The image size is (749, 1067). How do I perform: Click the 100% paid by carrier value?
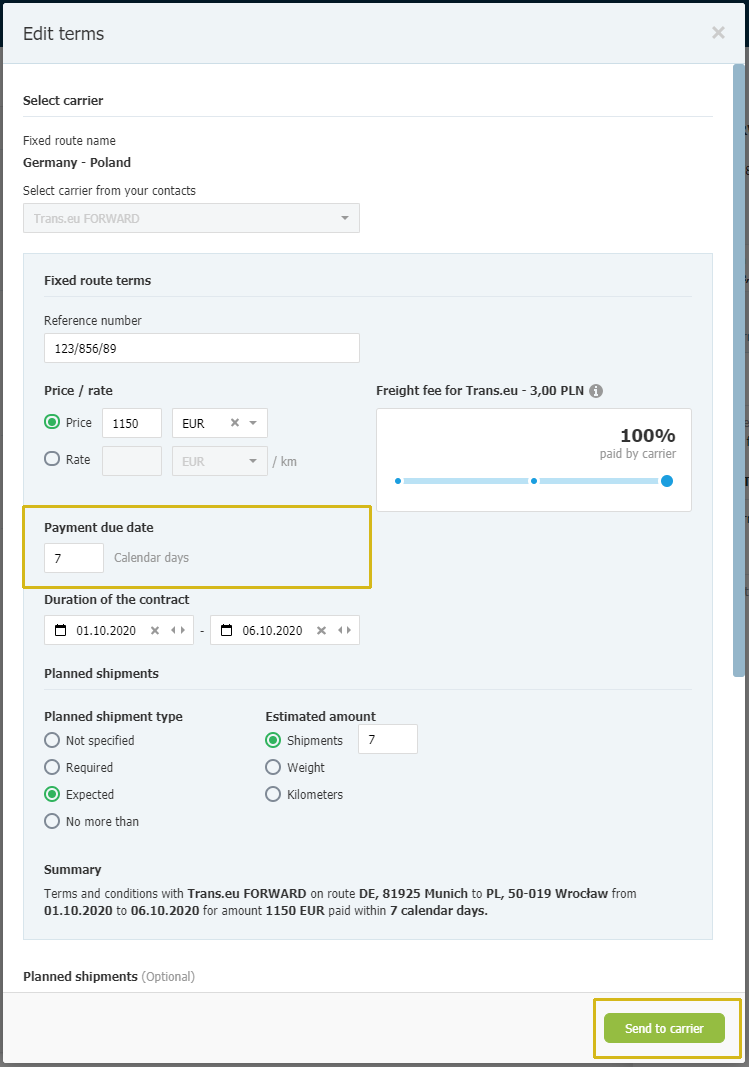(648, 436)
